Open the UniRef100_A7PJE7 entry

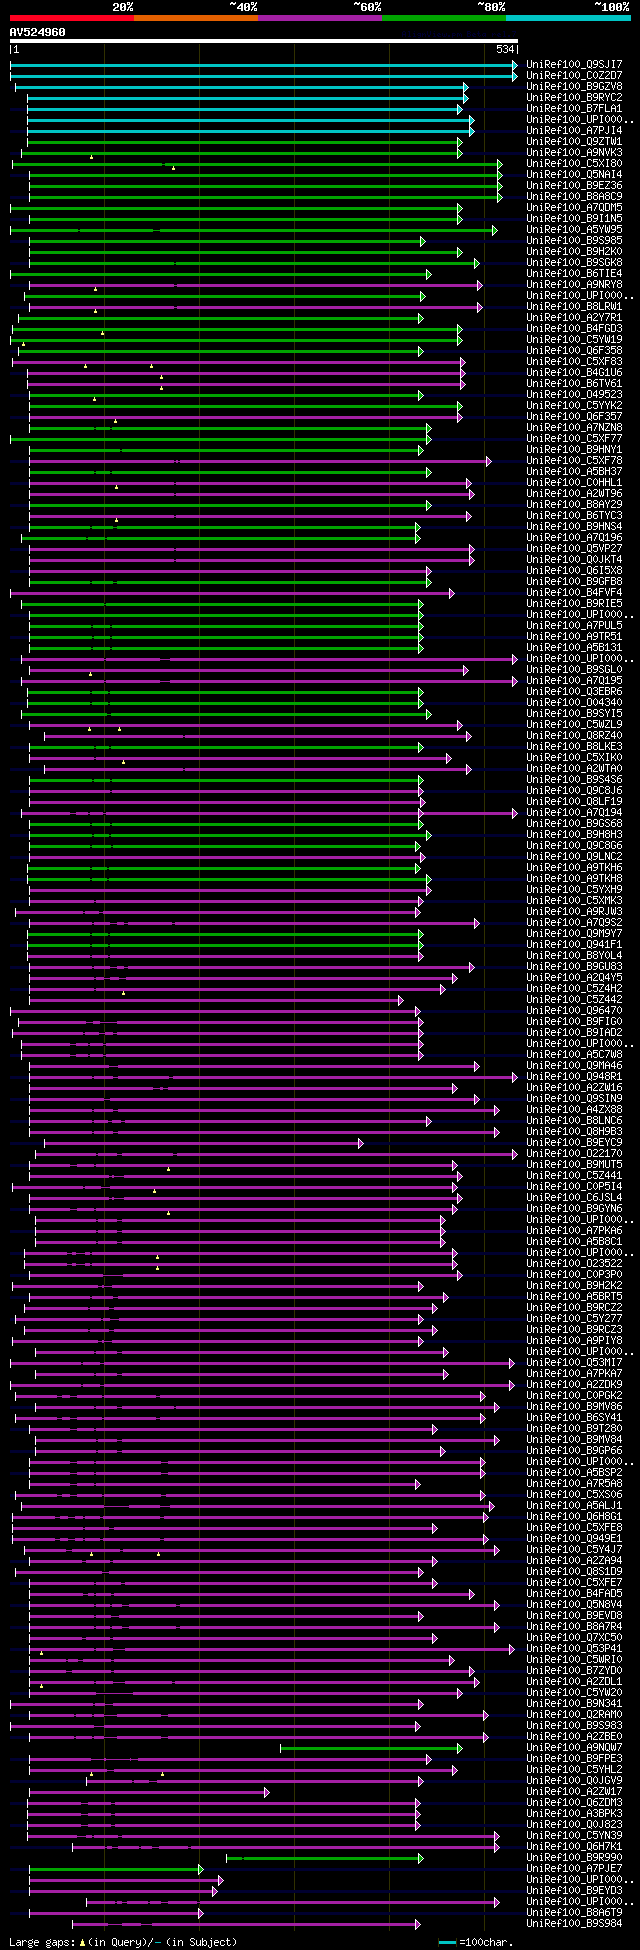pyautogui.click(x=574, y=1869)
